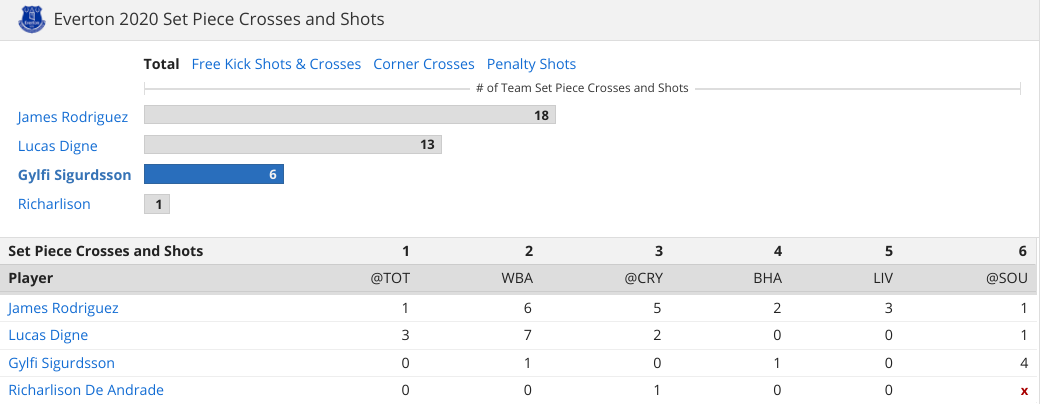Click James Rodriguez chart label link
This screenshot has height=404, width=1040.
click(x=73, y=117)
